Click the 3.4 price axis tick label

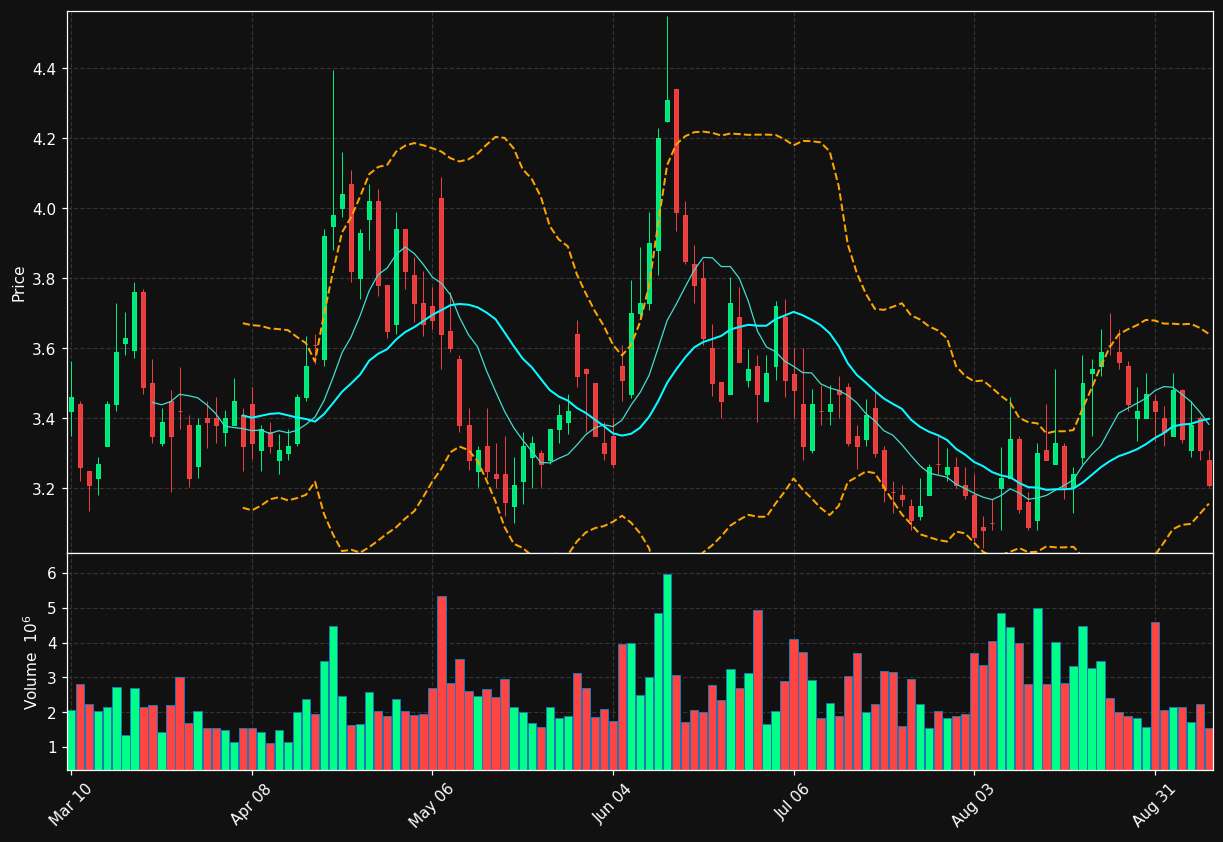coord(44,419)
